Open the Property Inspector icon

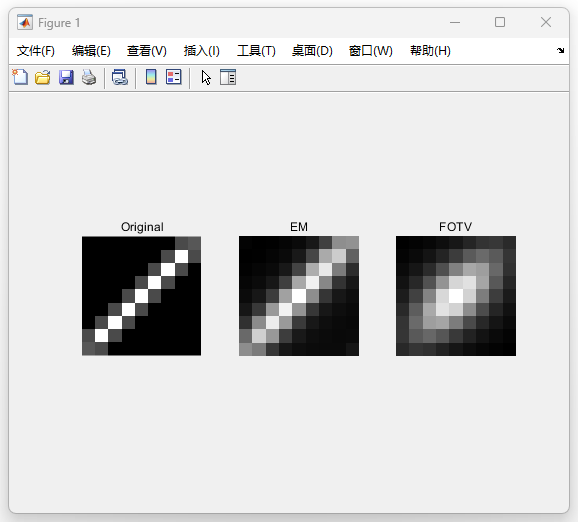pyautogui.click(x=228, y=77)
